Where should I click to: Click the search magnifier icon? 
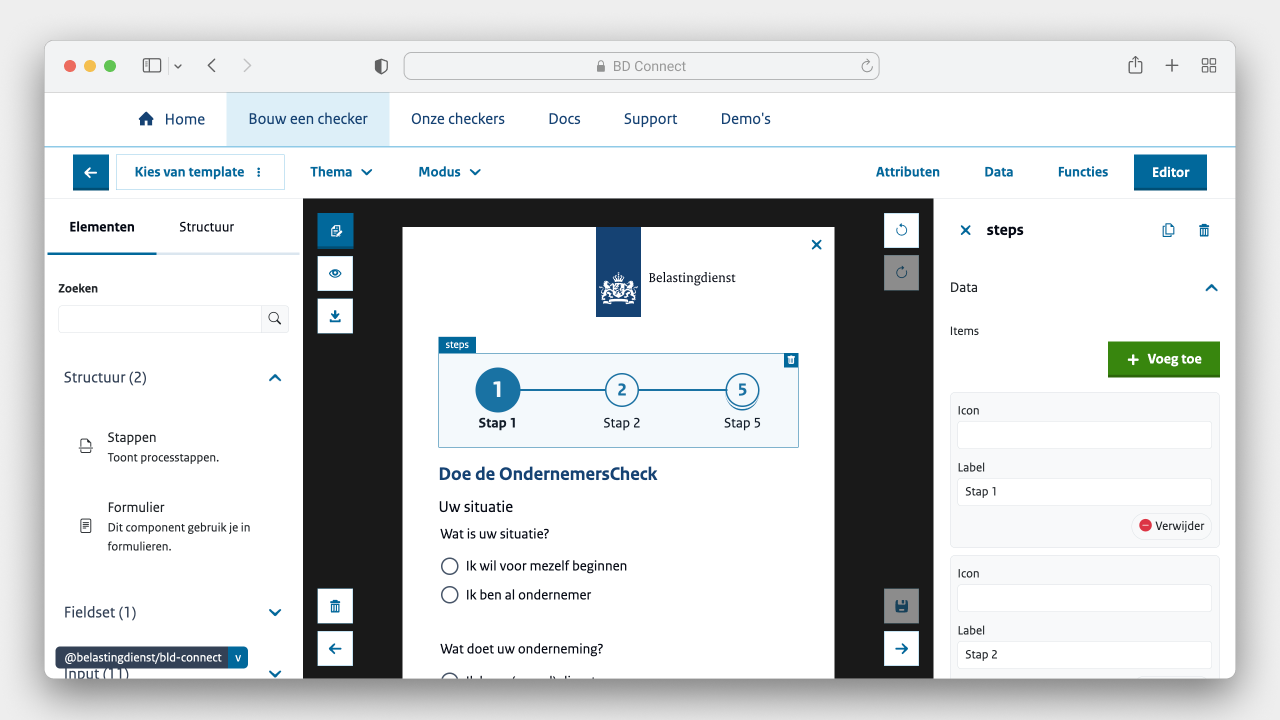[275, 319]
